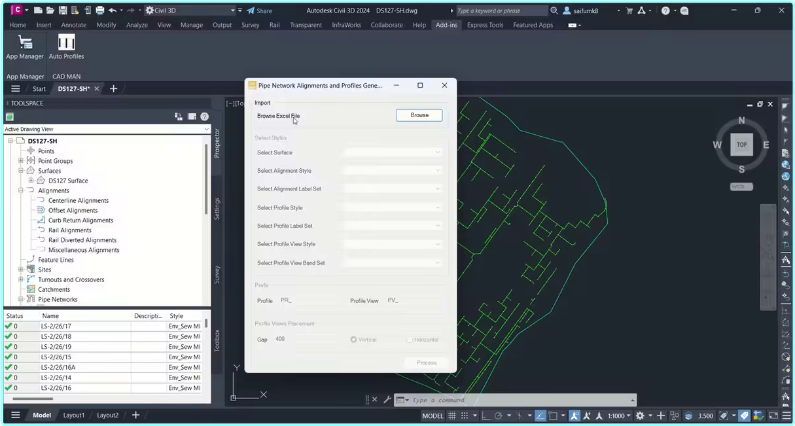Click the Profile prefix PR_ field
Screen dimensions: 795x426
tap(309, 300)
